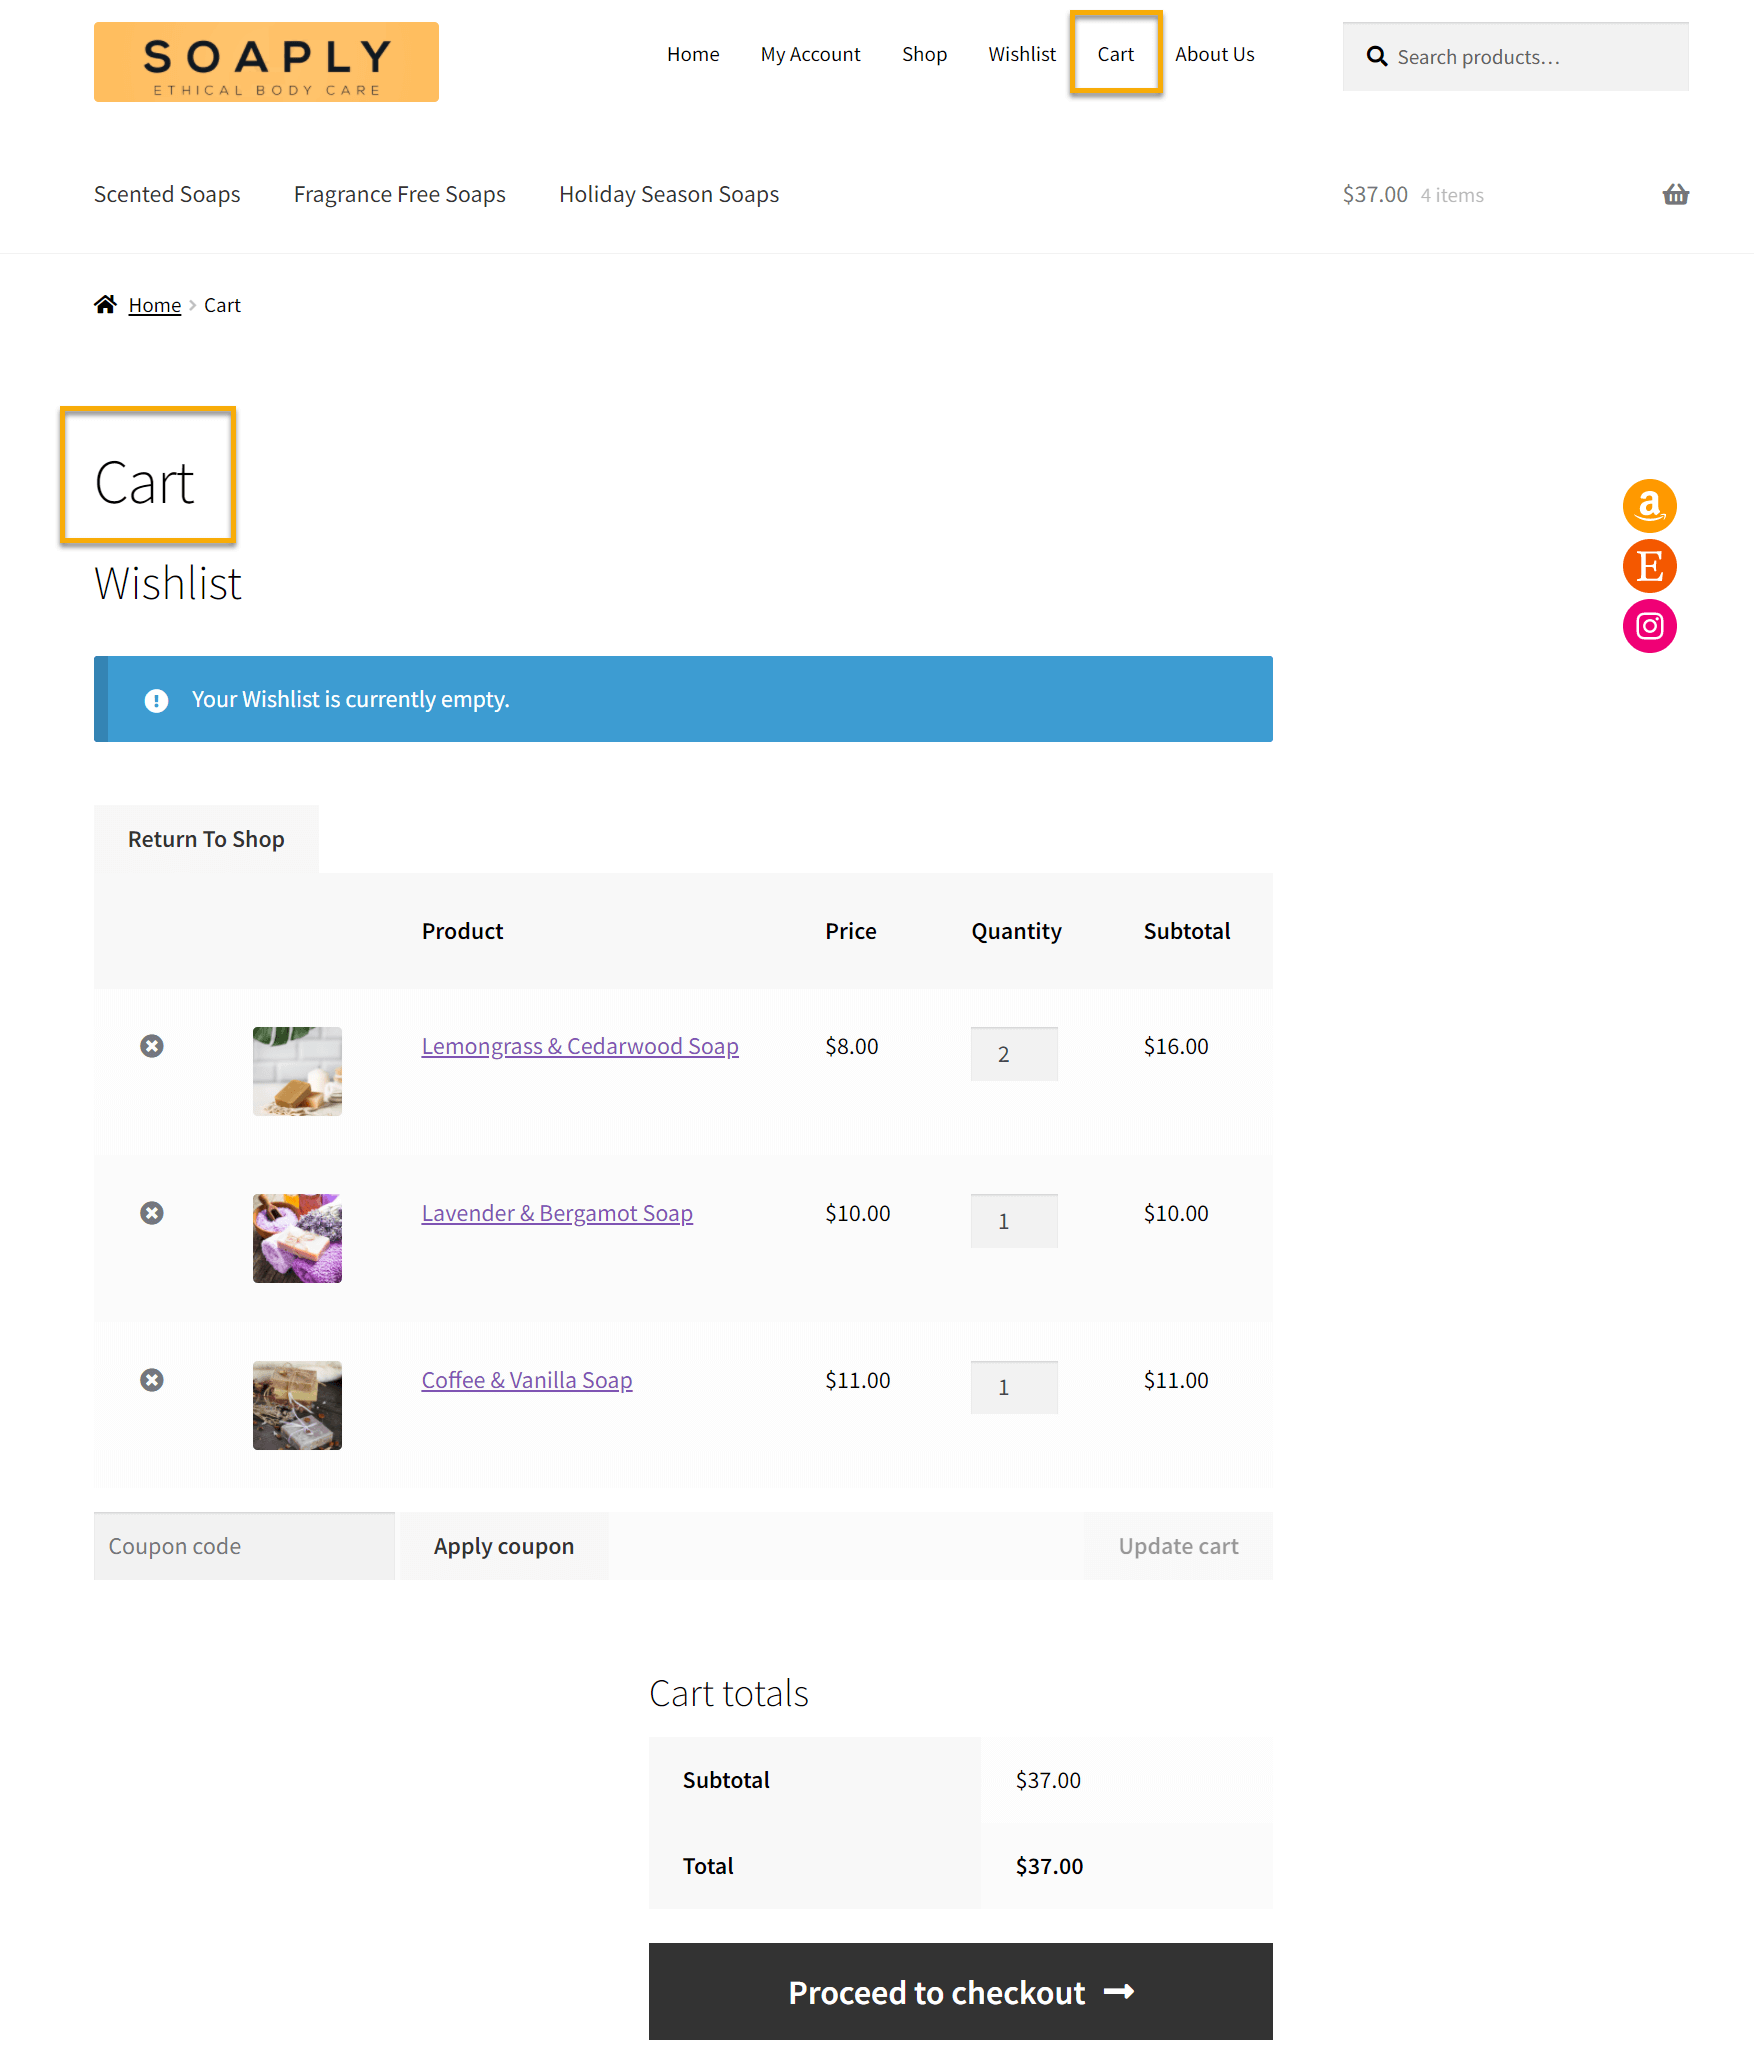Click the Wishlist page heading
Screen dimensions: 1754x2070
pyautogui.click(x=168, y=583)
